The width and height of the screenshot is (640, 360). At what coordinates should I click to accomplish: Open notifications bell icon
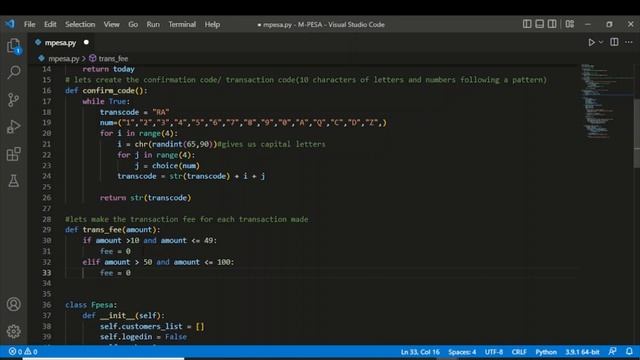tap(629, 351)
